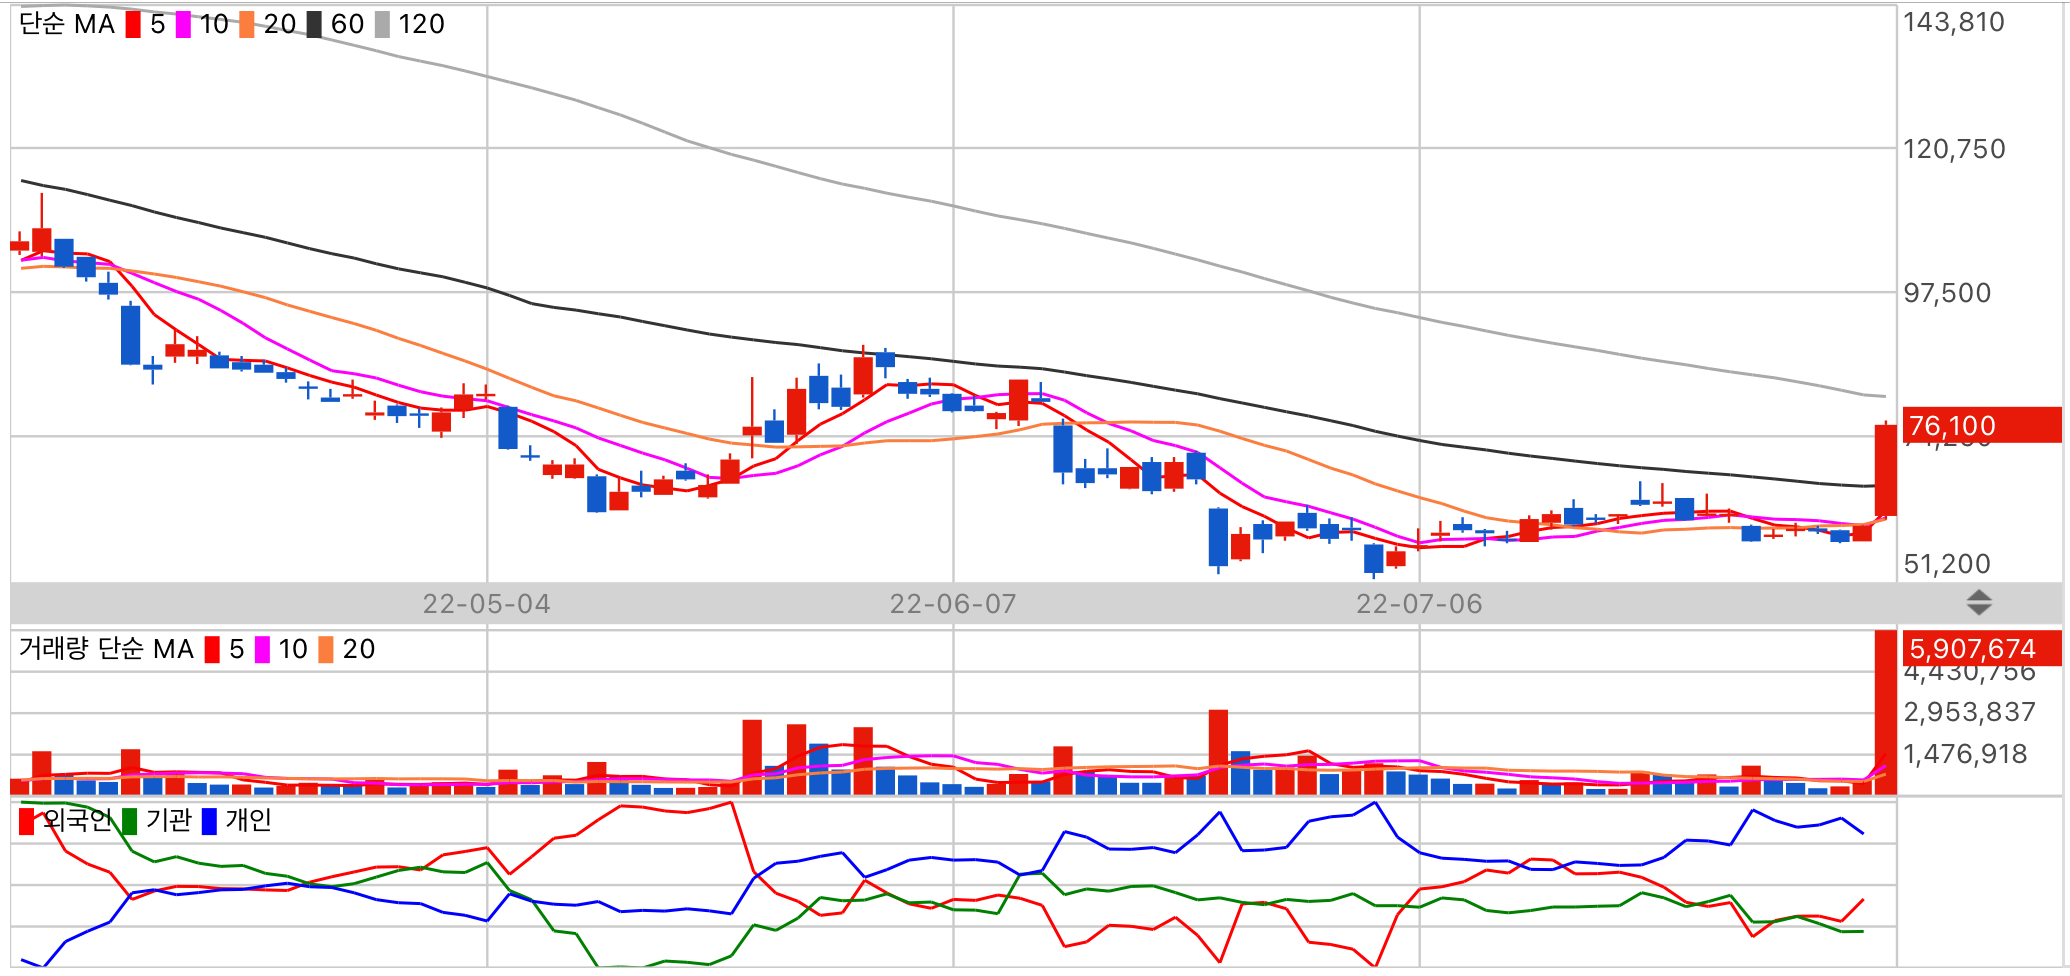The image size is (2070, 976).
Task: Click the 51,200 price axis label
Action: 1947,564
